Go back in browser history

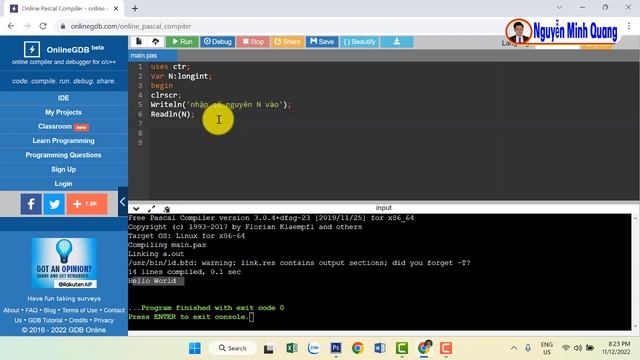pos(11,26)
